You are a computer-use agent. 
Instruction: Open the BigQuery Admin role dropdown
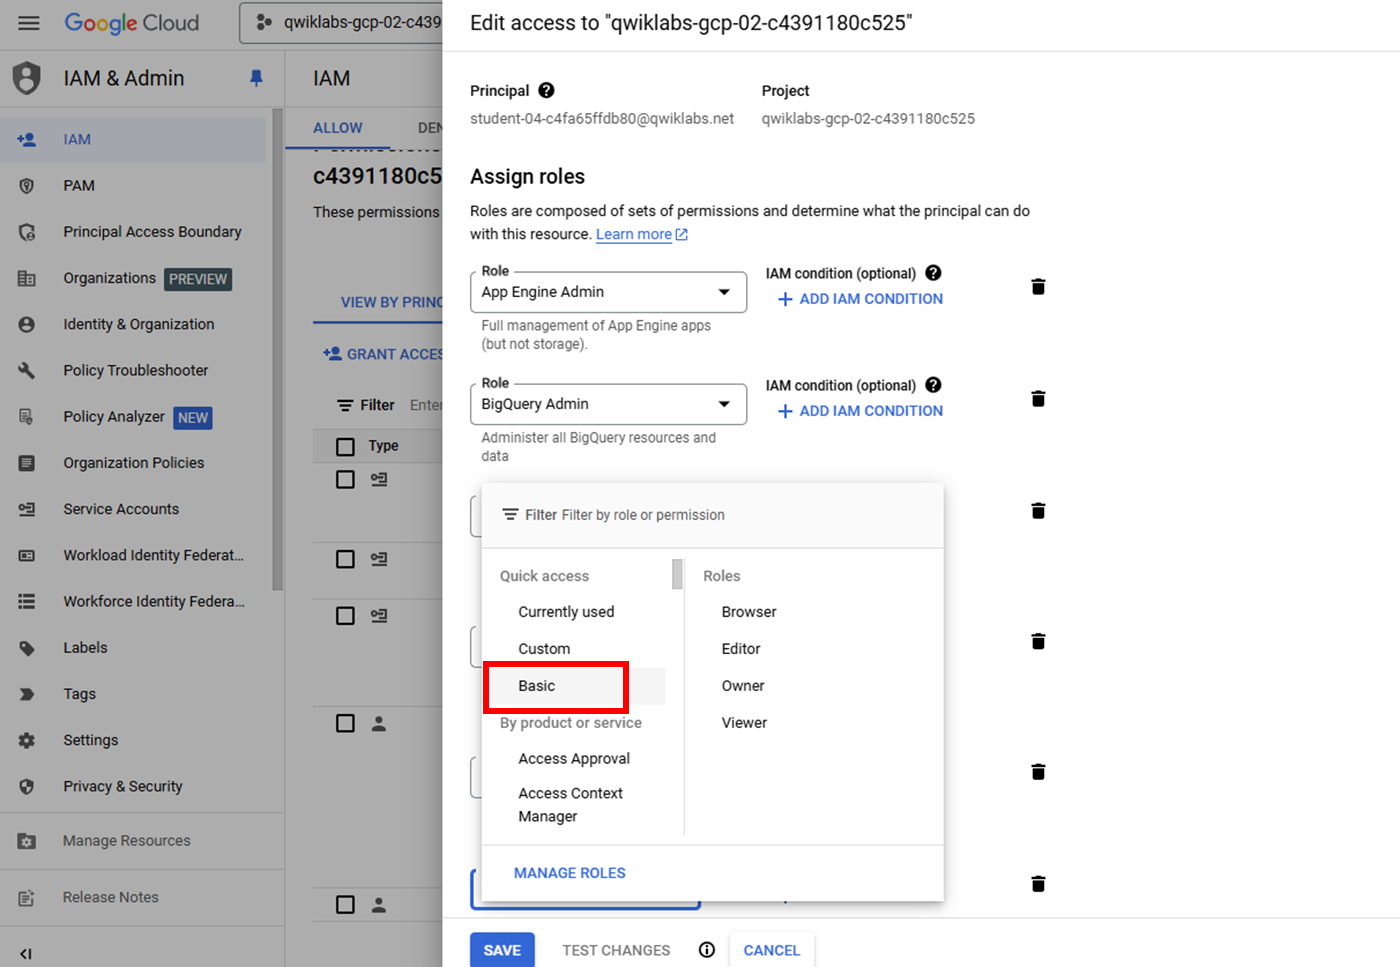(x=608, y=404)
